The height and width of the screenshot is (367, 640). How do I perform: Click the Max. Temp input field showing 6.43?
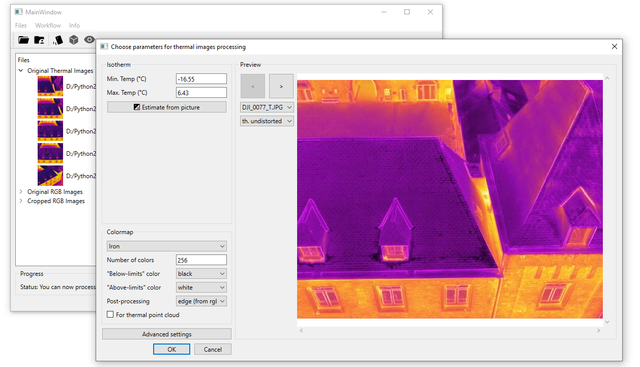tap(201, 93)
